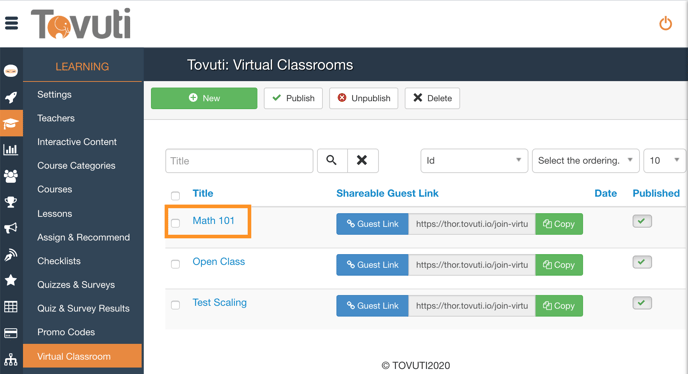The height and width of the screenshot is (374, 688).
Task: Toggle published status for Test Scaling
Action: pyautogui.click(x=642, y=303)
